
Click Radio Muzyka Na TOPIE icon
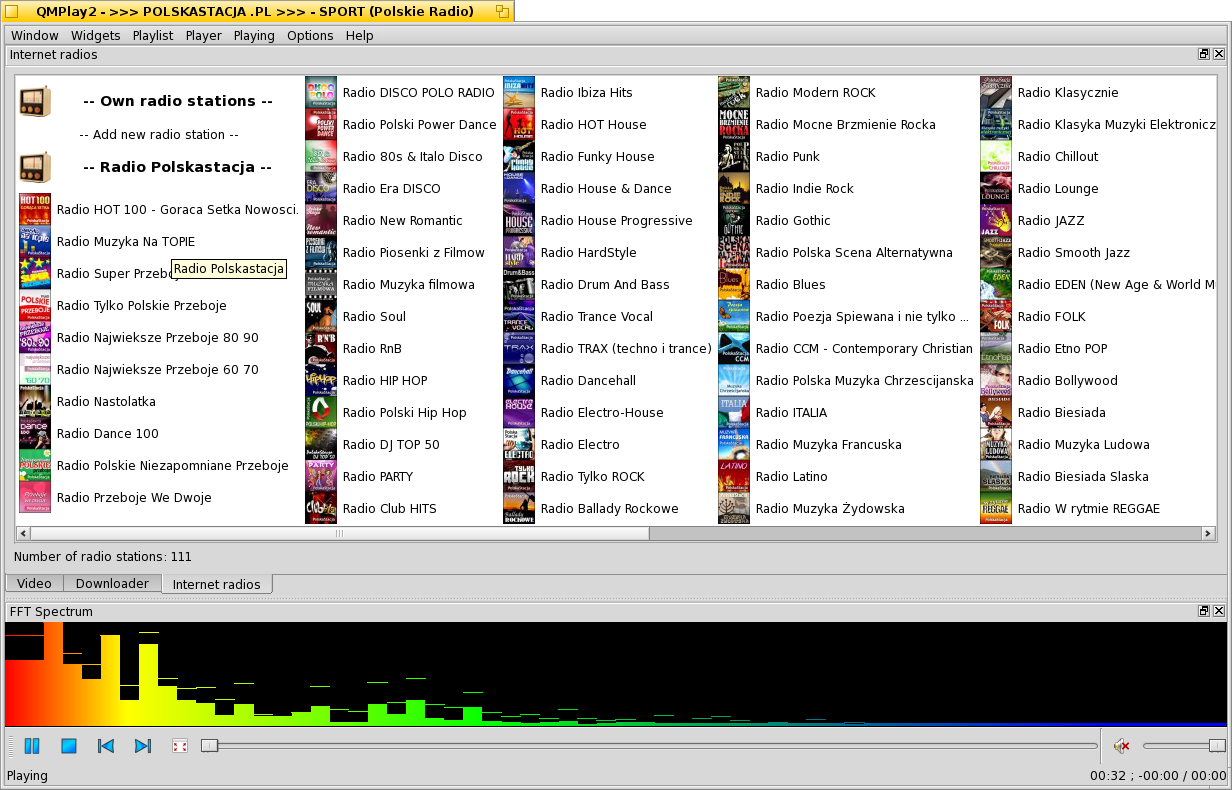coord(35,241)
